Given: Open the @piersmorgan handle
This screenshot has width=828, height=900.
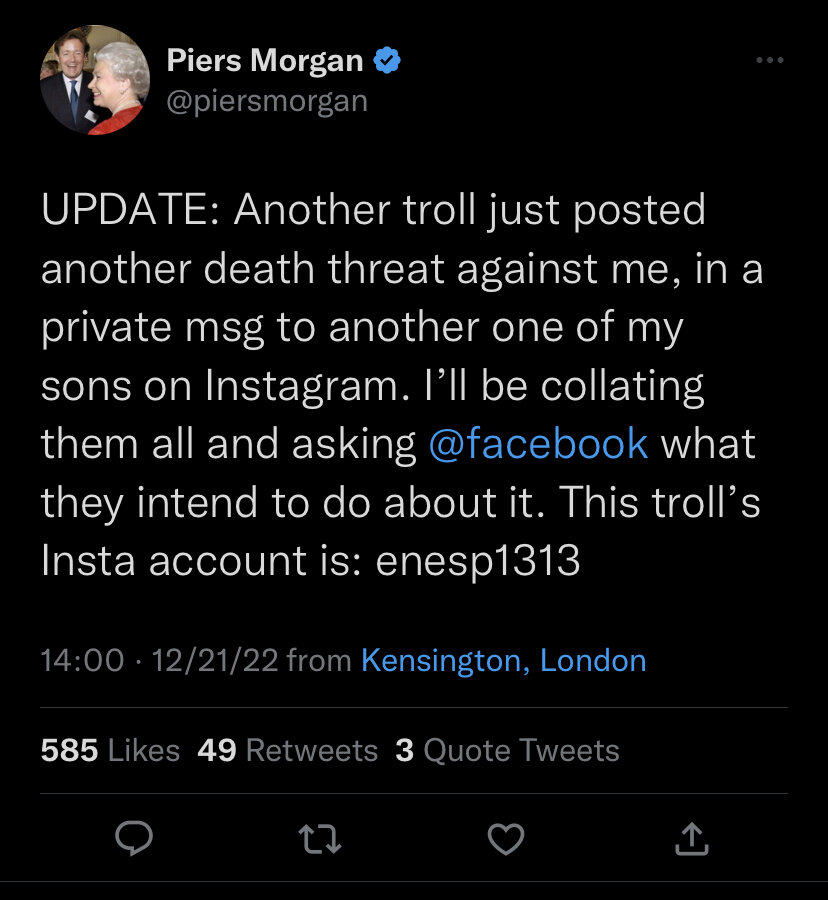Looking at the screenshot, I should tap(267, 101).
